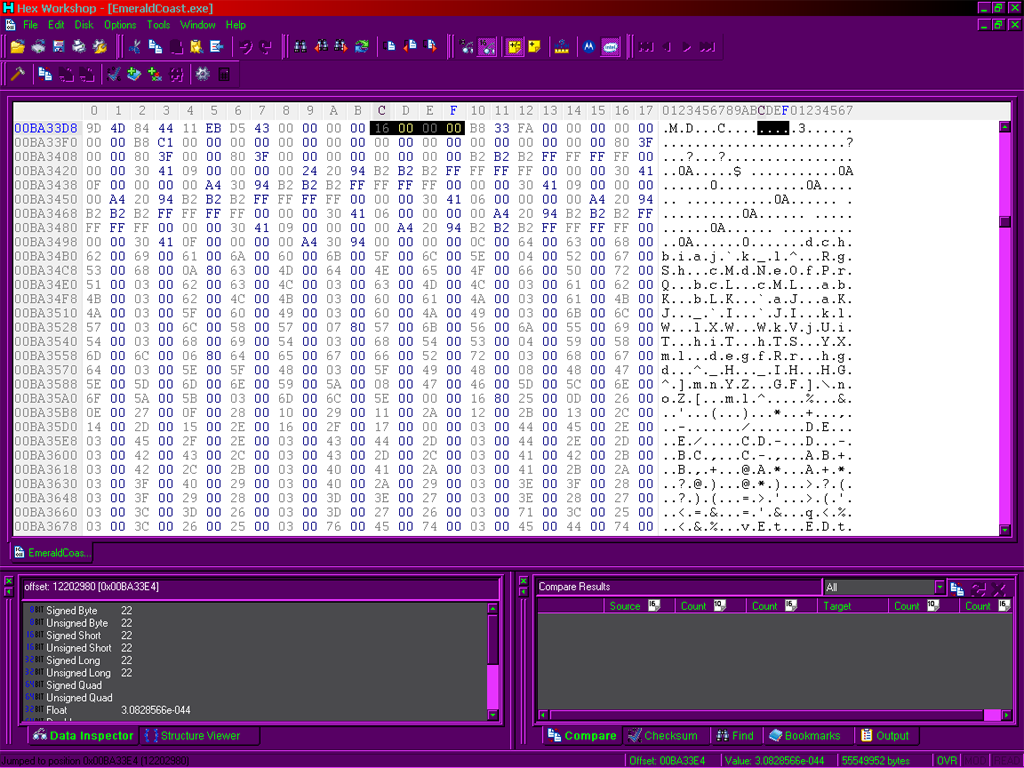
Task: Save the file with the floppy icon
Action: tap(59, 47)
